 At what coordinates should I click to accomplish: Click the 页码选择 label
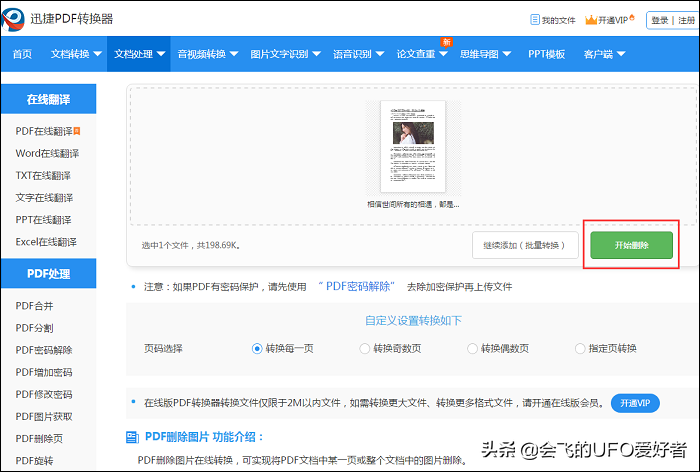(x=163, y=348)
